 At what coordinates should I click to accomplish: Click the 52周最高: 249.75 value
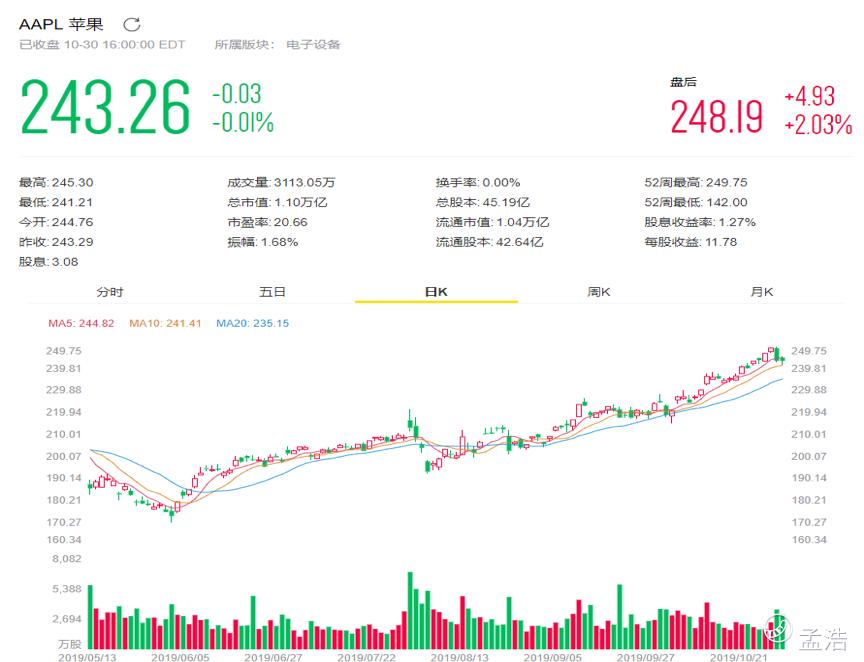coord(696,182)
